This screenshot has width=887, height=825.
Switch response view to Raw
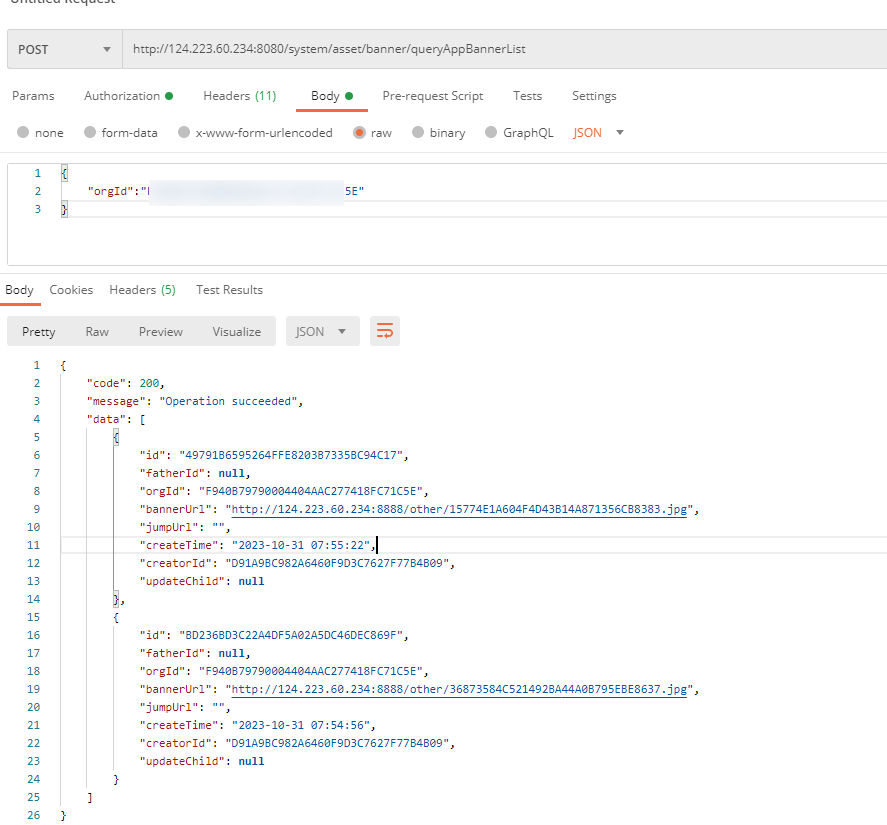(x=97, y=332)
